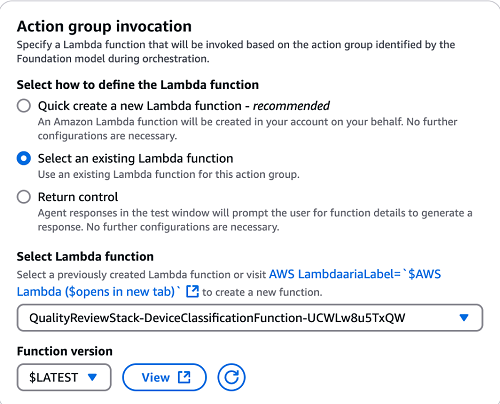Screen dimensions: 500x404
Task: Select Quick create a new Lambda function radio
Action: [x=24, y=106]
